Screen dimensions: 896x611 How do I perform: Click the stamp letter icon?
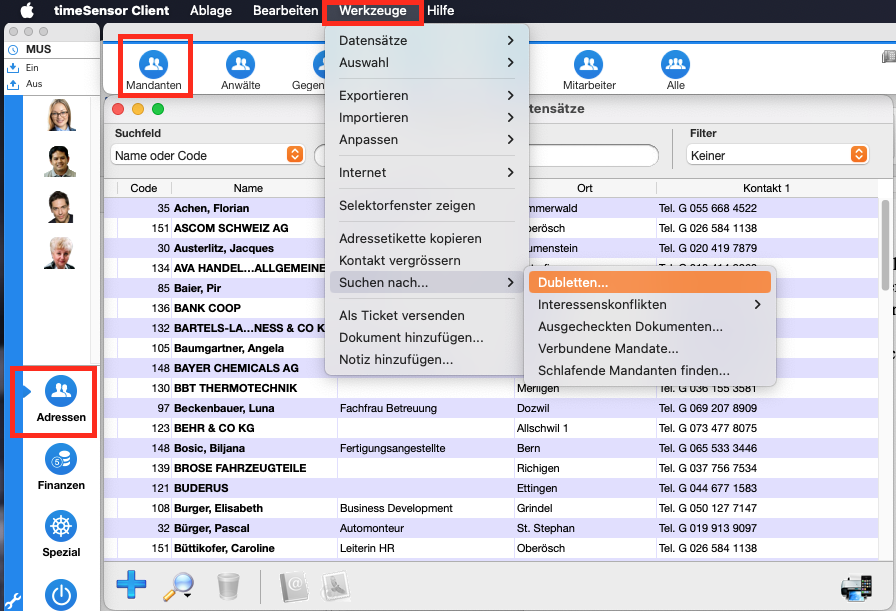(337, 587)
